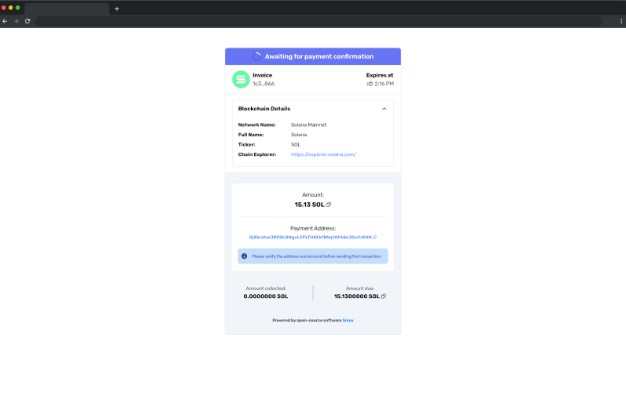Copy the 15.13 SOL amount
Viewport: 626px width, 401px height.
329,204
